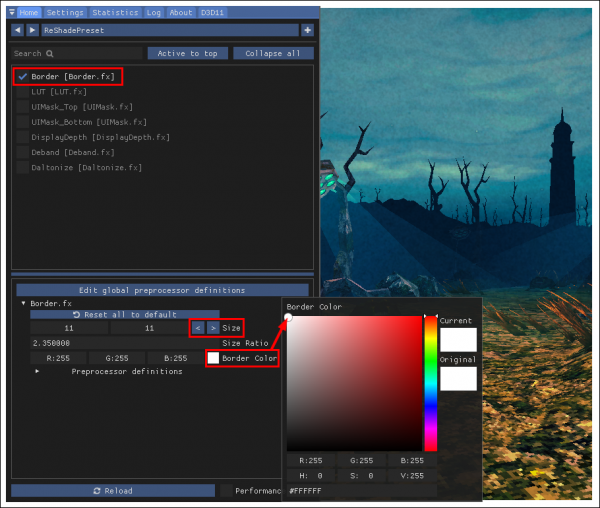Image resolution: width=600 pixels, height=508 pixels.
Task: Enable the Deband [Deband.fx] effect
Action: pyautogui.click(x=23, y=152)
